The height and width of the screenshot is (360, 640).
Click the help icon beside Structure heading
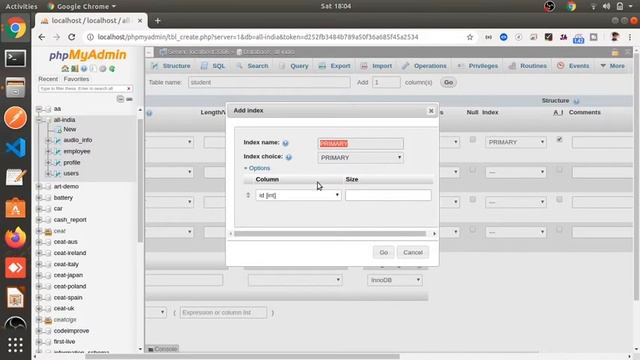pos(576,101)
